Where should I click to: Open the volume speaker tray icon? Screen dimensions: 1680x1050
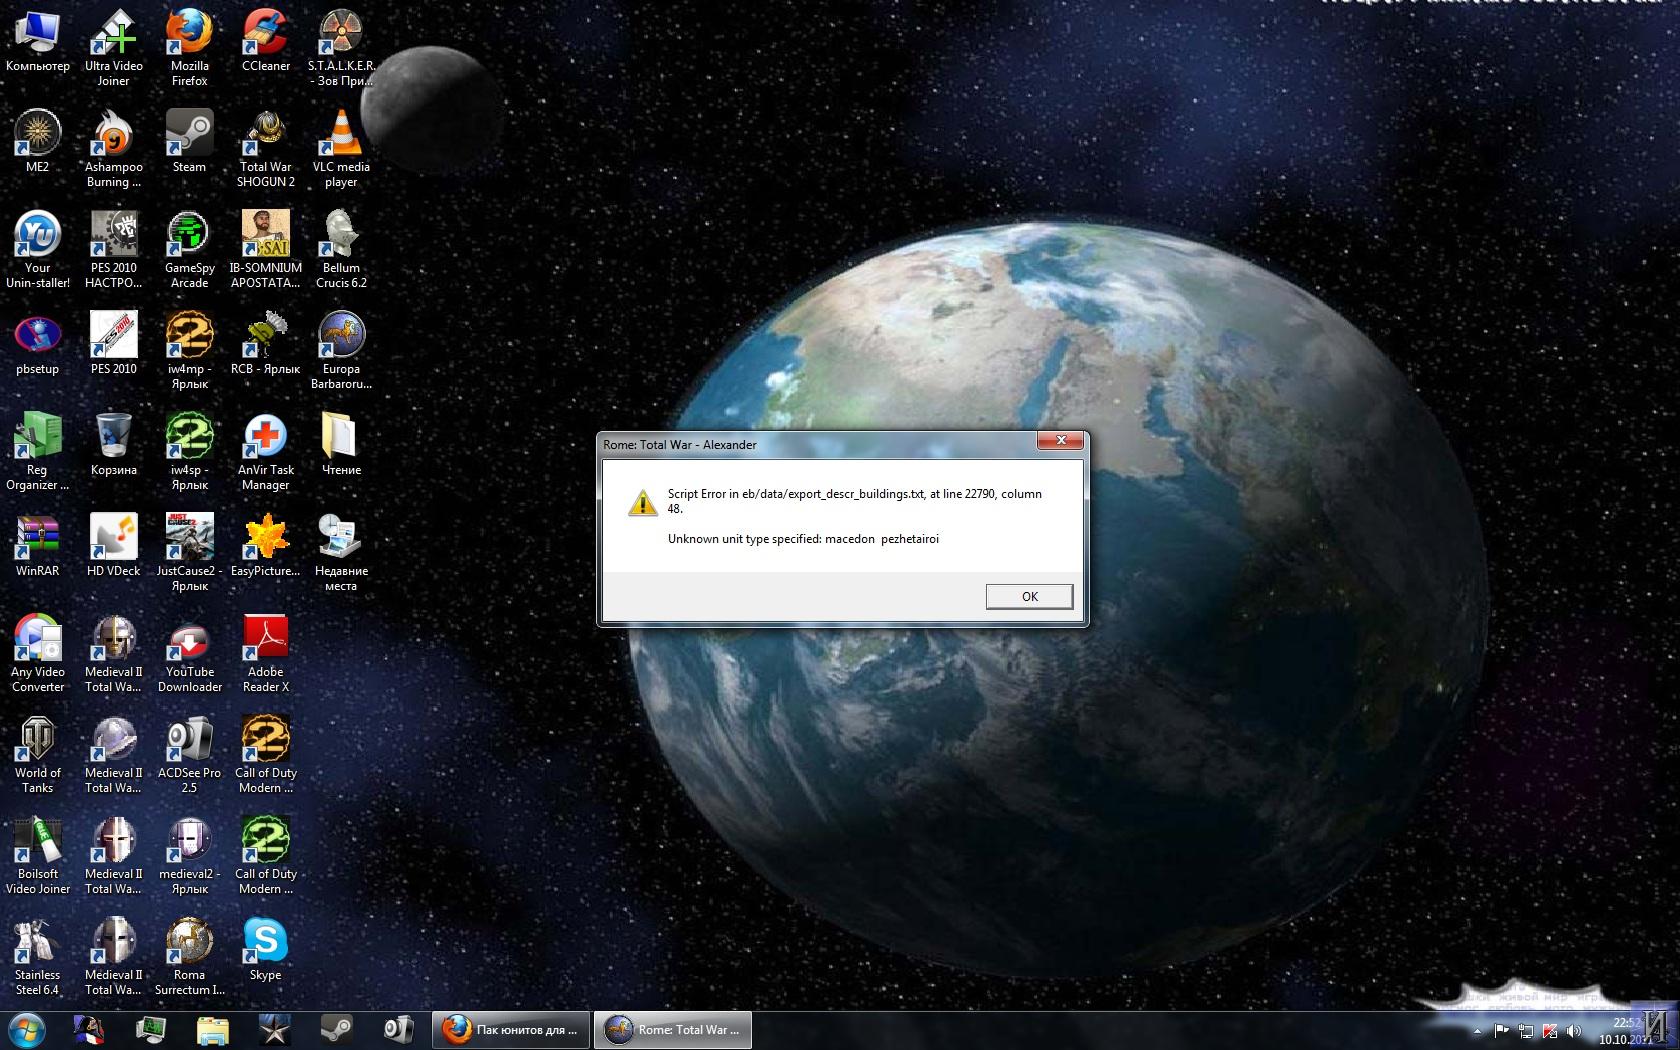(1574, 1030)
